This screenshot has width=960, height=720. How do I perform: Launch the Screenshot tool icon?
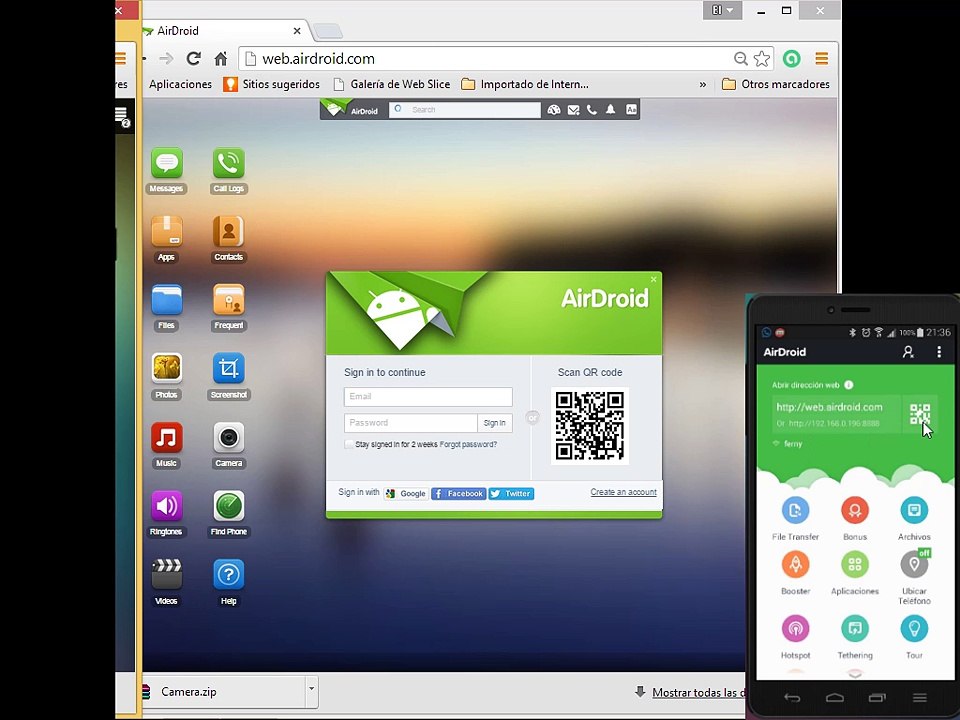point(228,369)
